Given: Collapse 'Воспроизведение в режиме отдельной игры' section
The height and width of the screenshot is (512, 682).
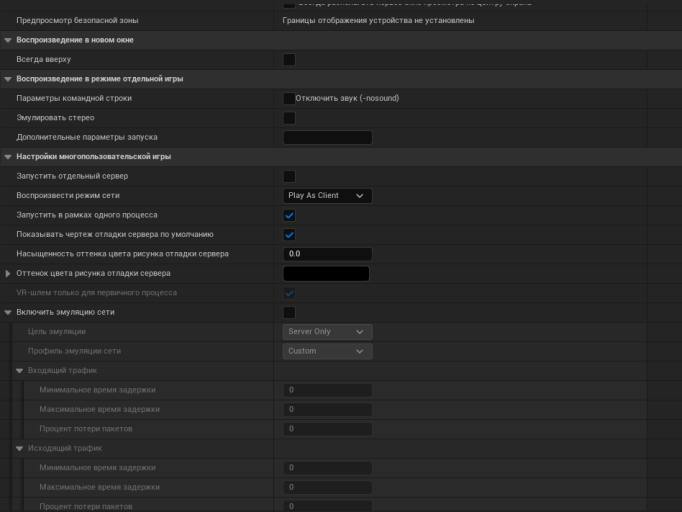Looking at the screenshot, I should (8, 79).
